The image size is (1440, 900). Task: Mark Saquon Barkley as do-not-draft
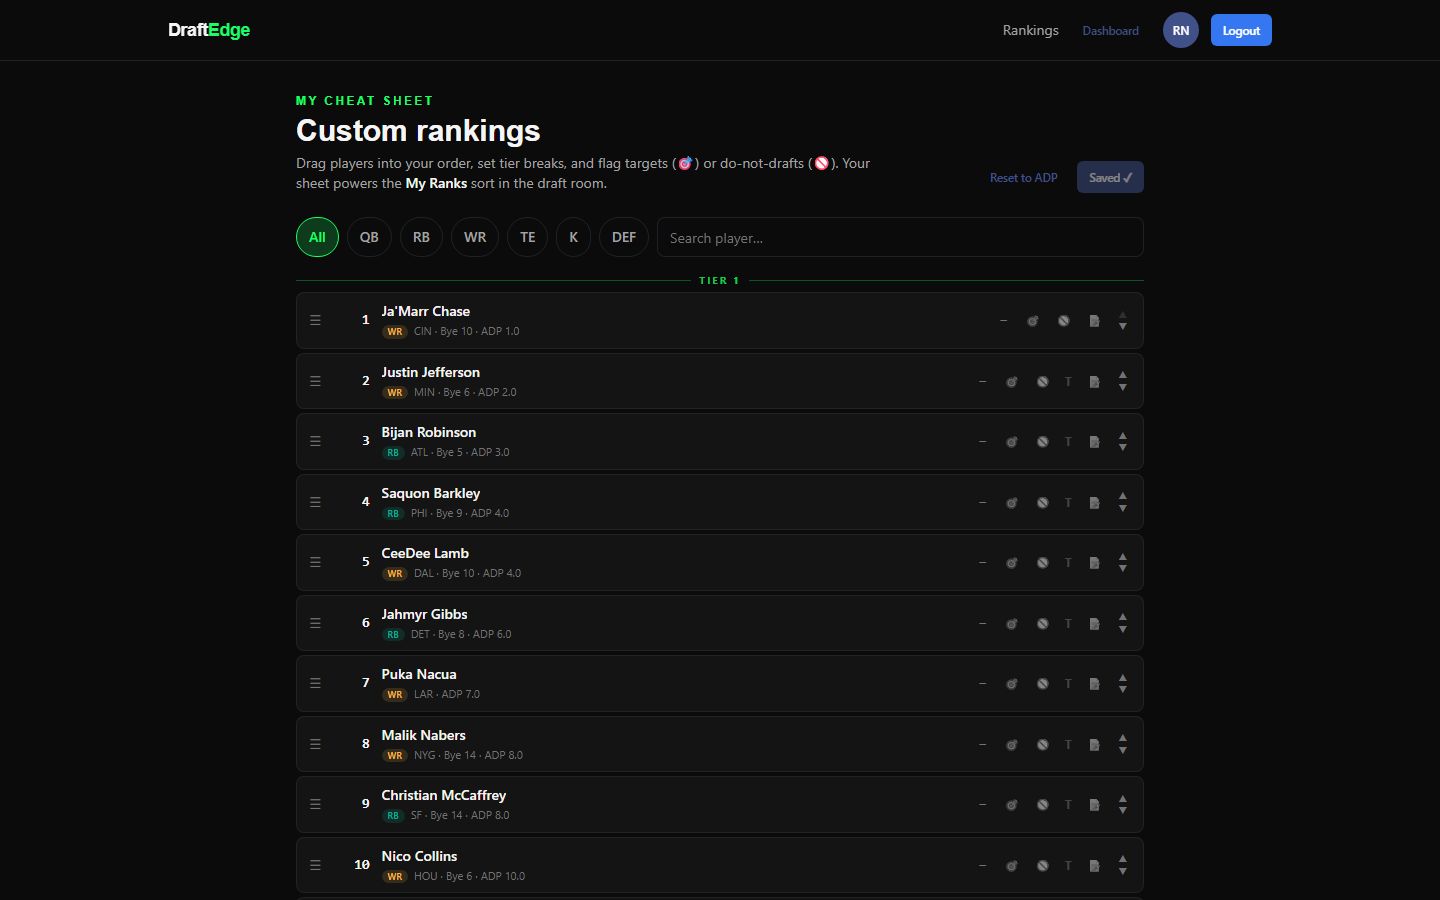point(1043,502)
